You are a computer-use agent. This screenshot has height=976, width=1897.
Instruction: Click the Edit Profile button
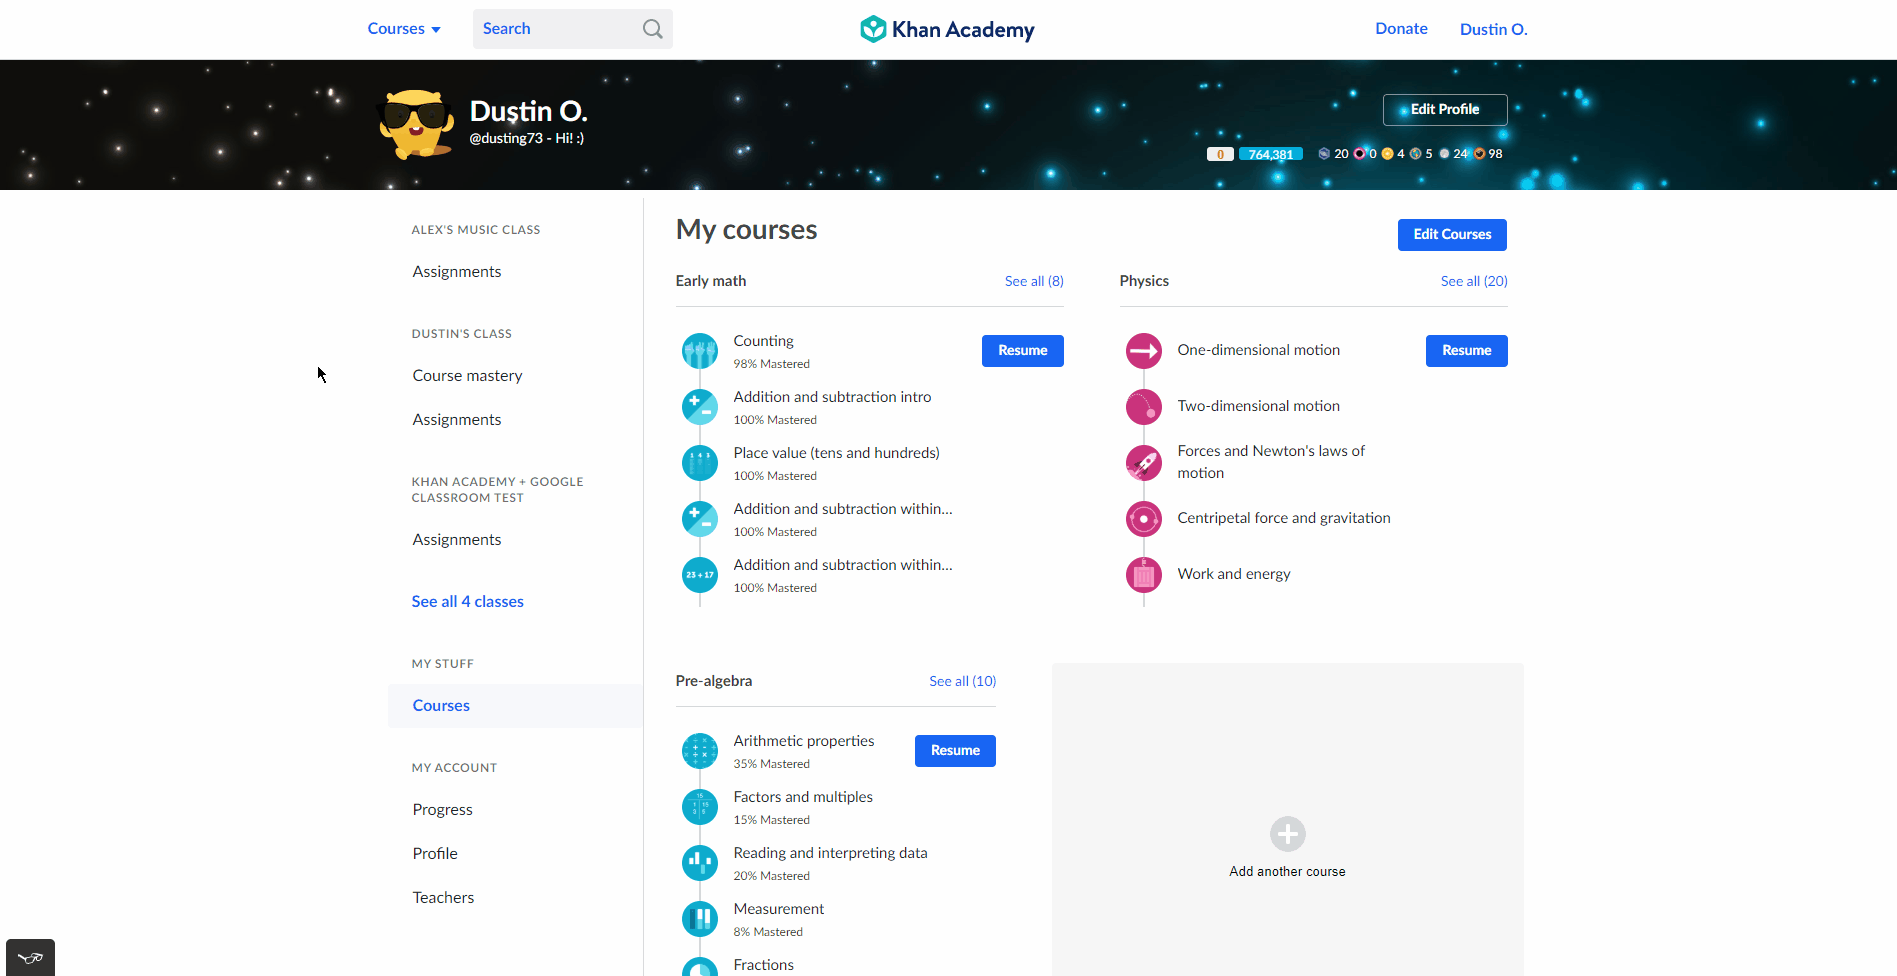point(1445,110)
